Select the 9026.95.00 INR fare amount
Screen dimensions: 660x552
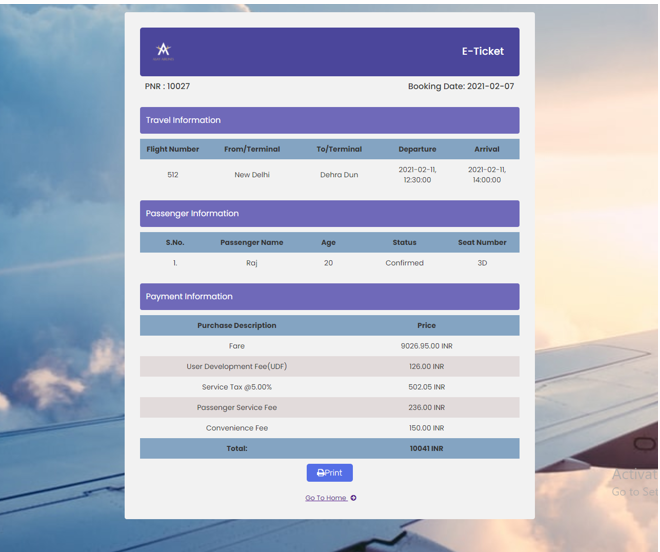426,346
